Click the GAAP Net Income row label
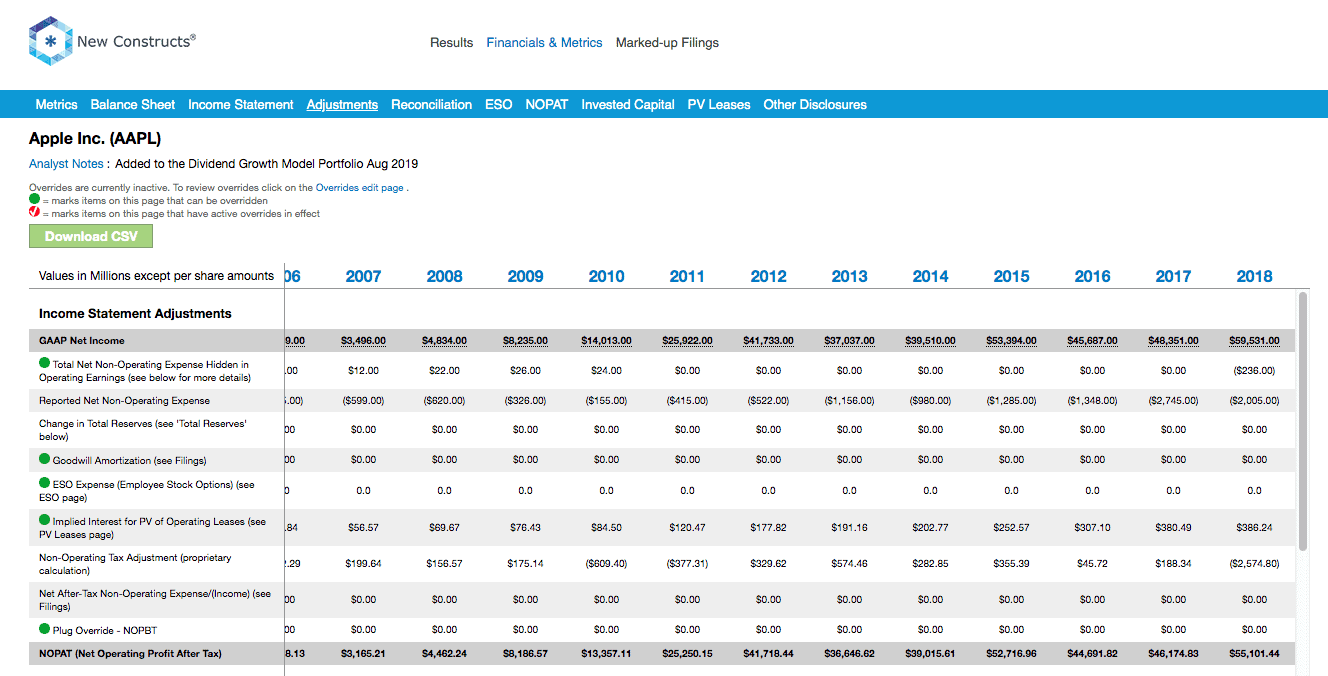 [x=82, y=341]
